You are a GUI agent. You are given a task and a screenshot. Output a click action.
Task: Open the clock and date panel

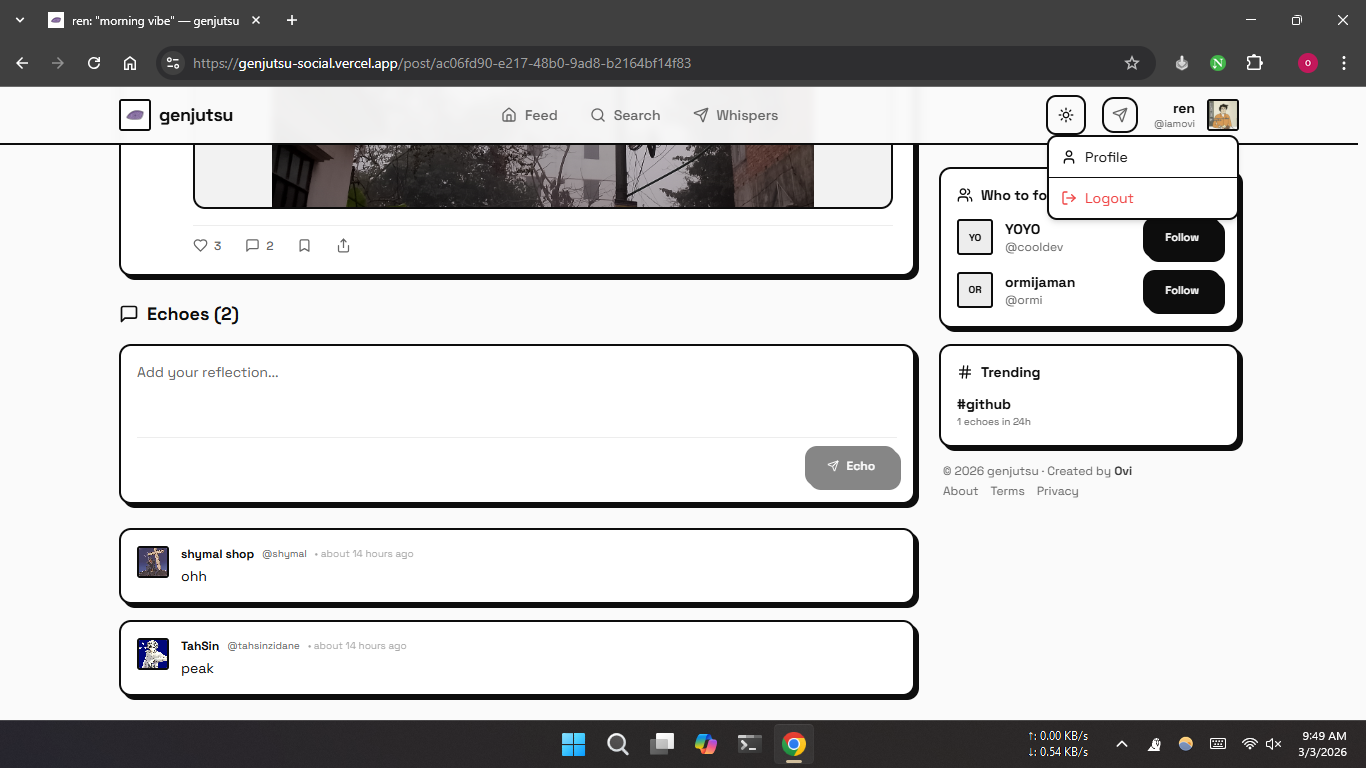pos(1324,744)
